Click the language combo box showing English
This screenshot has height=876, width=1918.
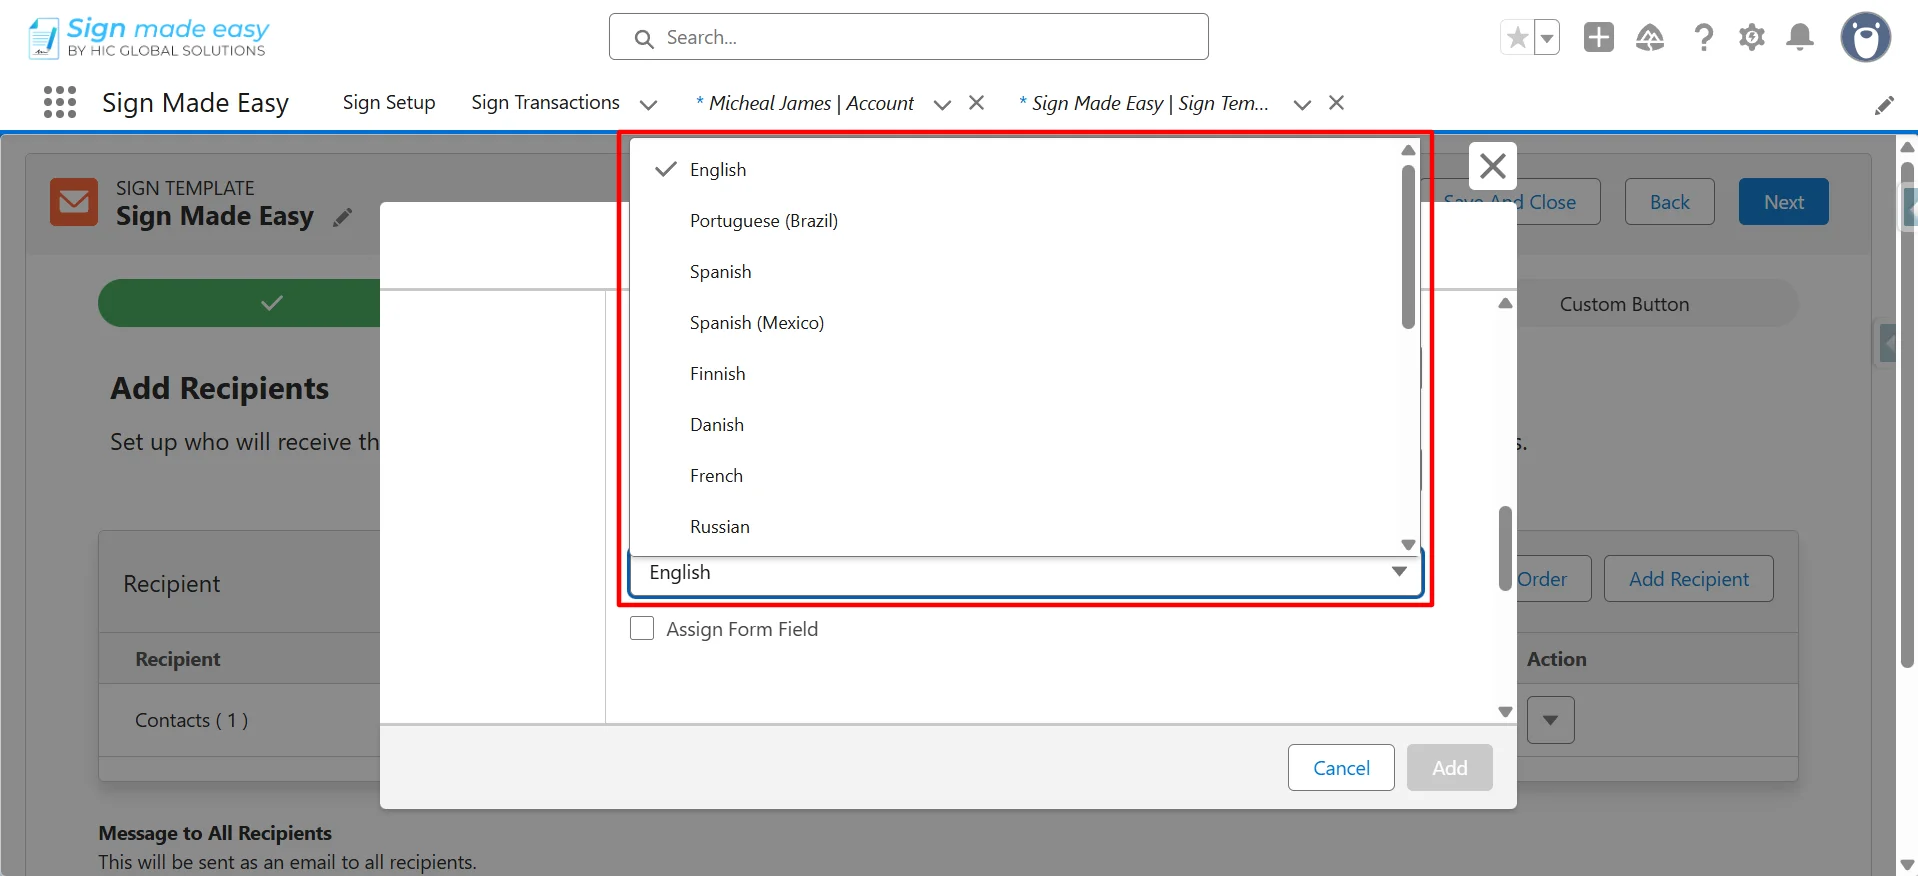tap(1025, 572)
